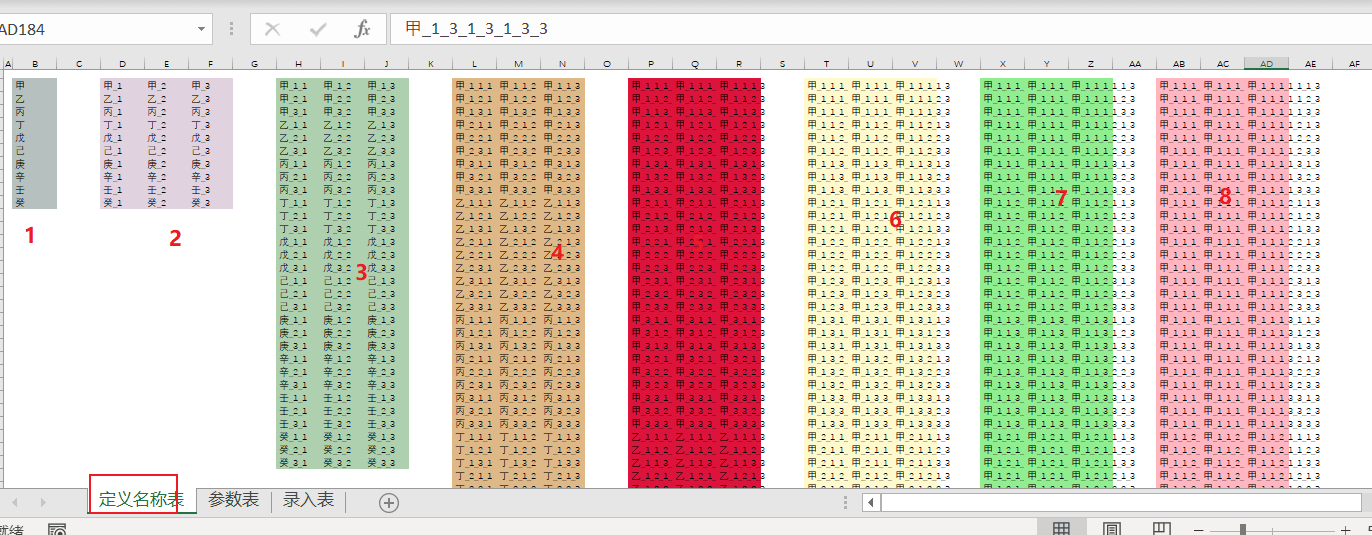Click cell 乙_1_1 in column H

click(298, 125)
